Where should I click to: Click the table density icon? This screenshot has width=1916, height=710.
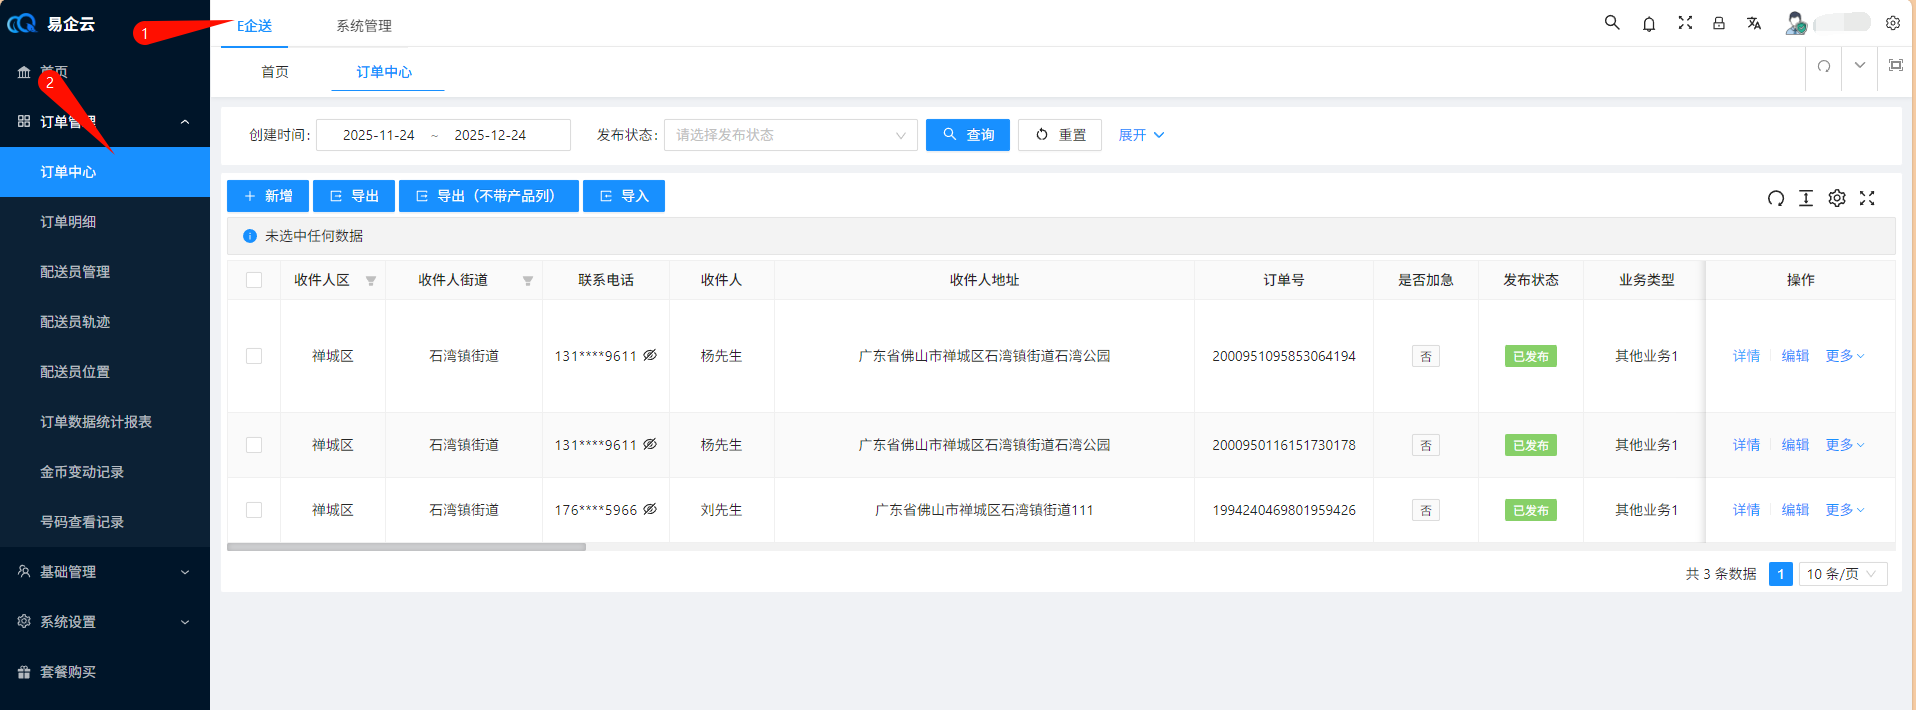(x=1806, y=198)
